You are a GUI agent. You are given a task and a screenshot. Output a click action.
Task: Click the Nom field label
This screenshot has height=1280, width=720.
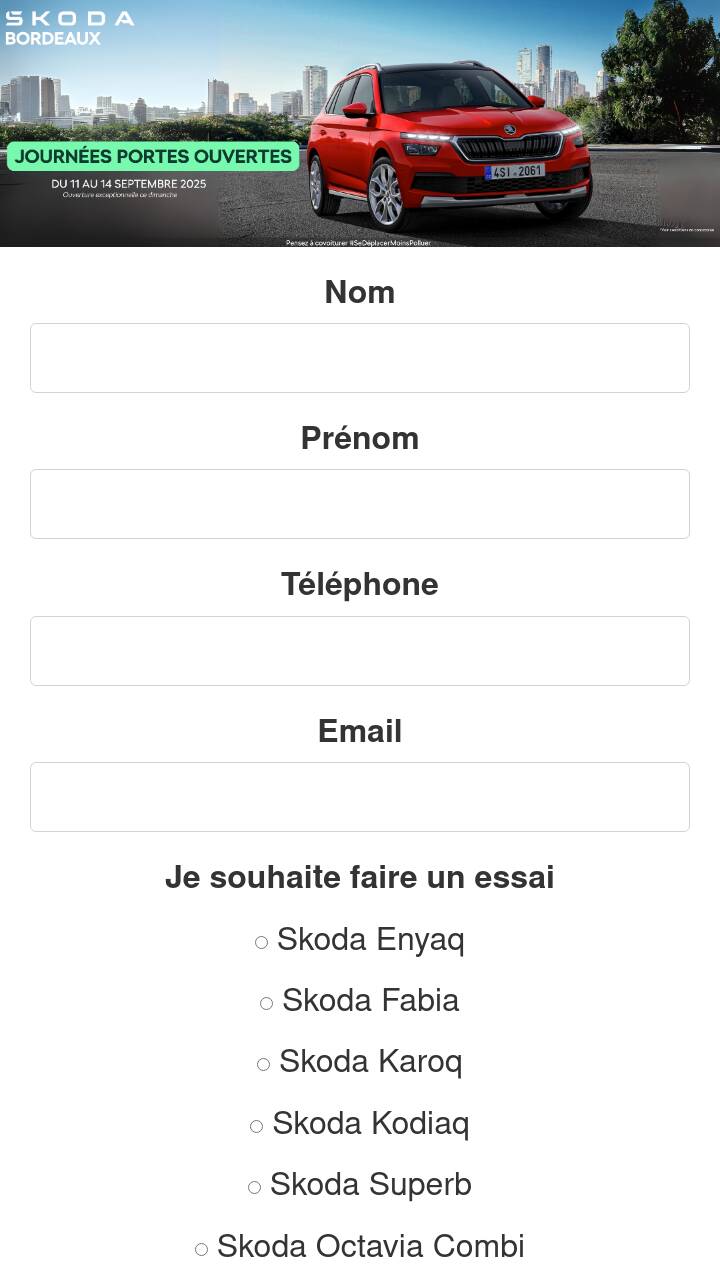[360, 292]
